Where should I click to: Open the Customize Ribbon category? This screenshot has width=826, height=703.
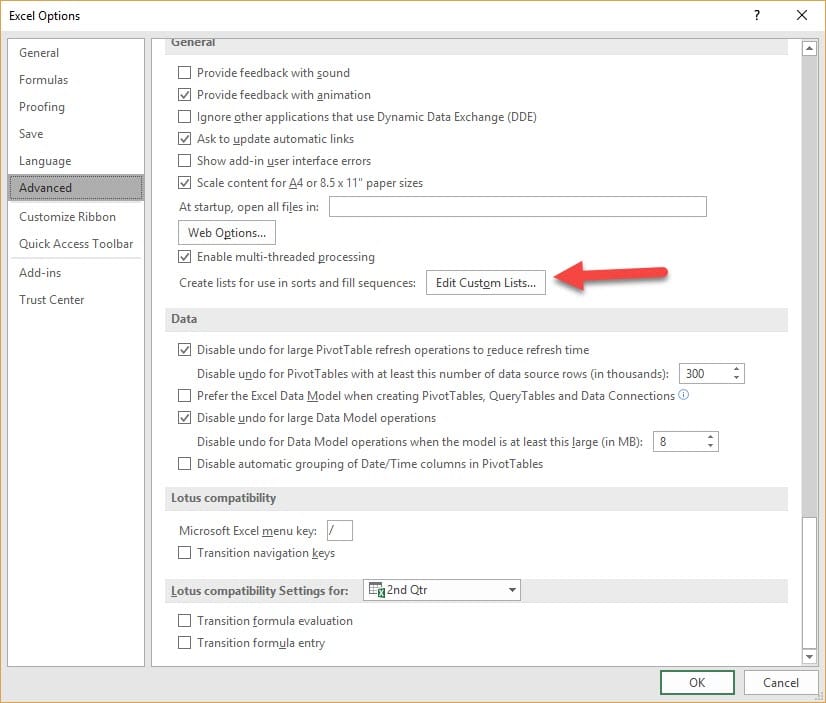click(67, 217)
